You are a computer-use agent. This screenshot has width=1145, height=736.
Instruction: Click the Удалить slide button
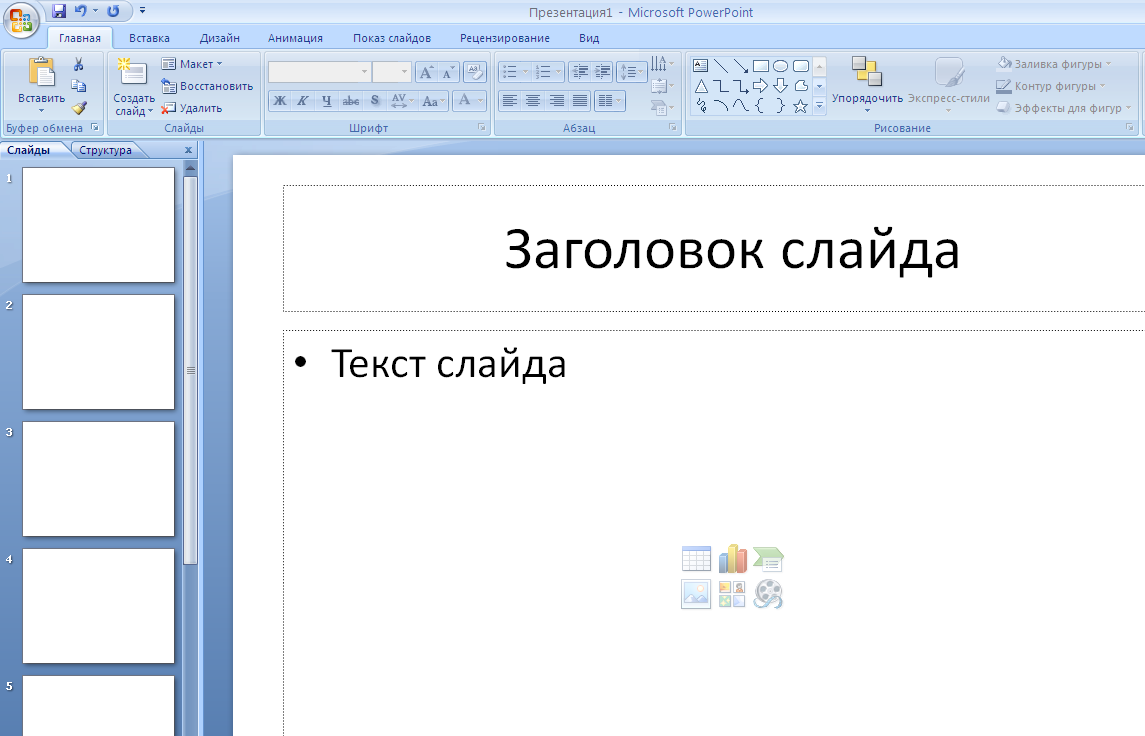click(x=192, y=108)
